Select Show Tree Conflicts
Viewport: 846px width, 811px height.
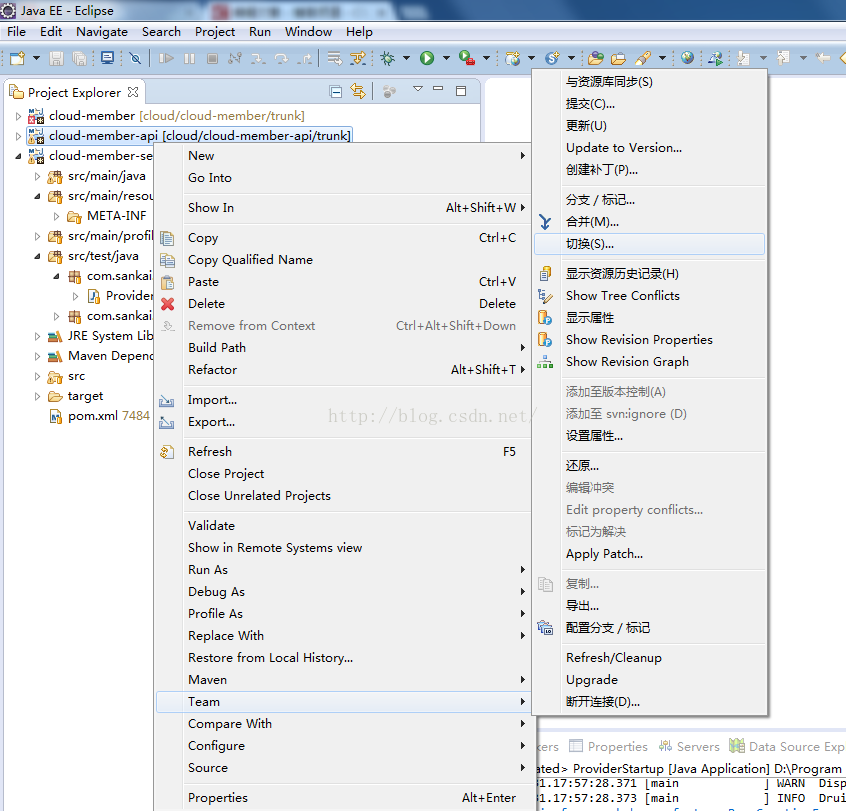[x=649, y=296]
